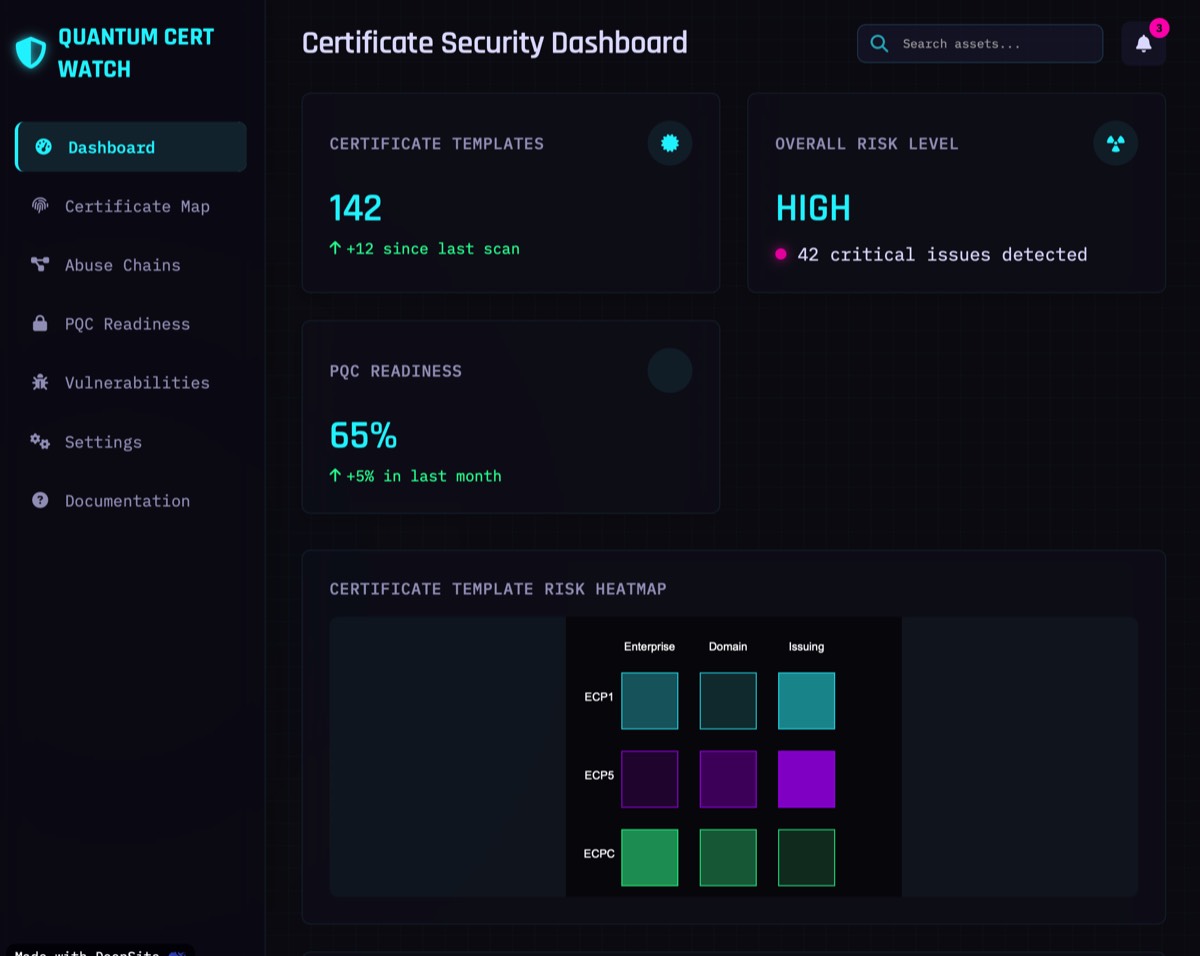Click the PQC Readiness 65% value
Screen dimensions: 1200x956
pyautogui.click(x=363, y=436)
